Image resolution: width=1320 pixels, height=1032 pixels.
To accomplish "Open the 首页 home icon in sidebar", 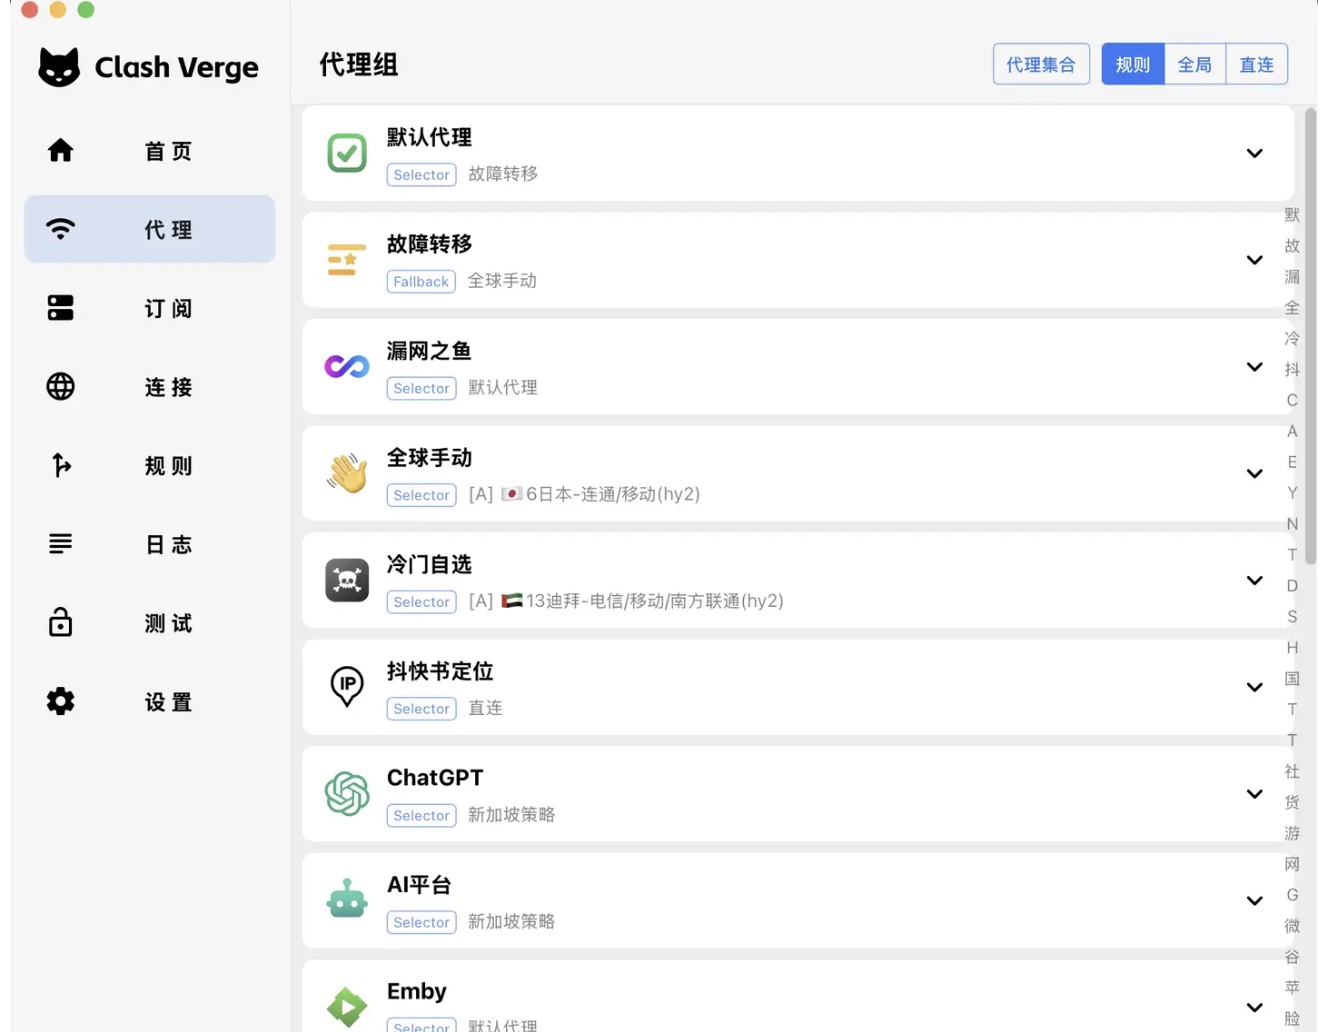I will coord(61,150).
